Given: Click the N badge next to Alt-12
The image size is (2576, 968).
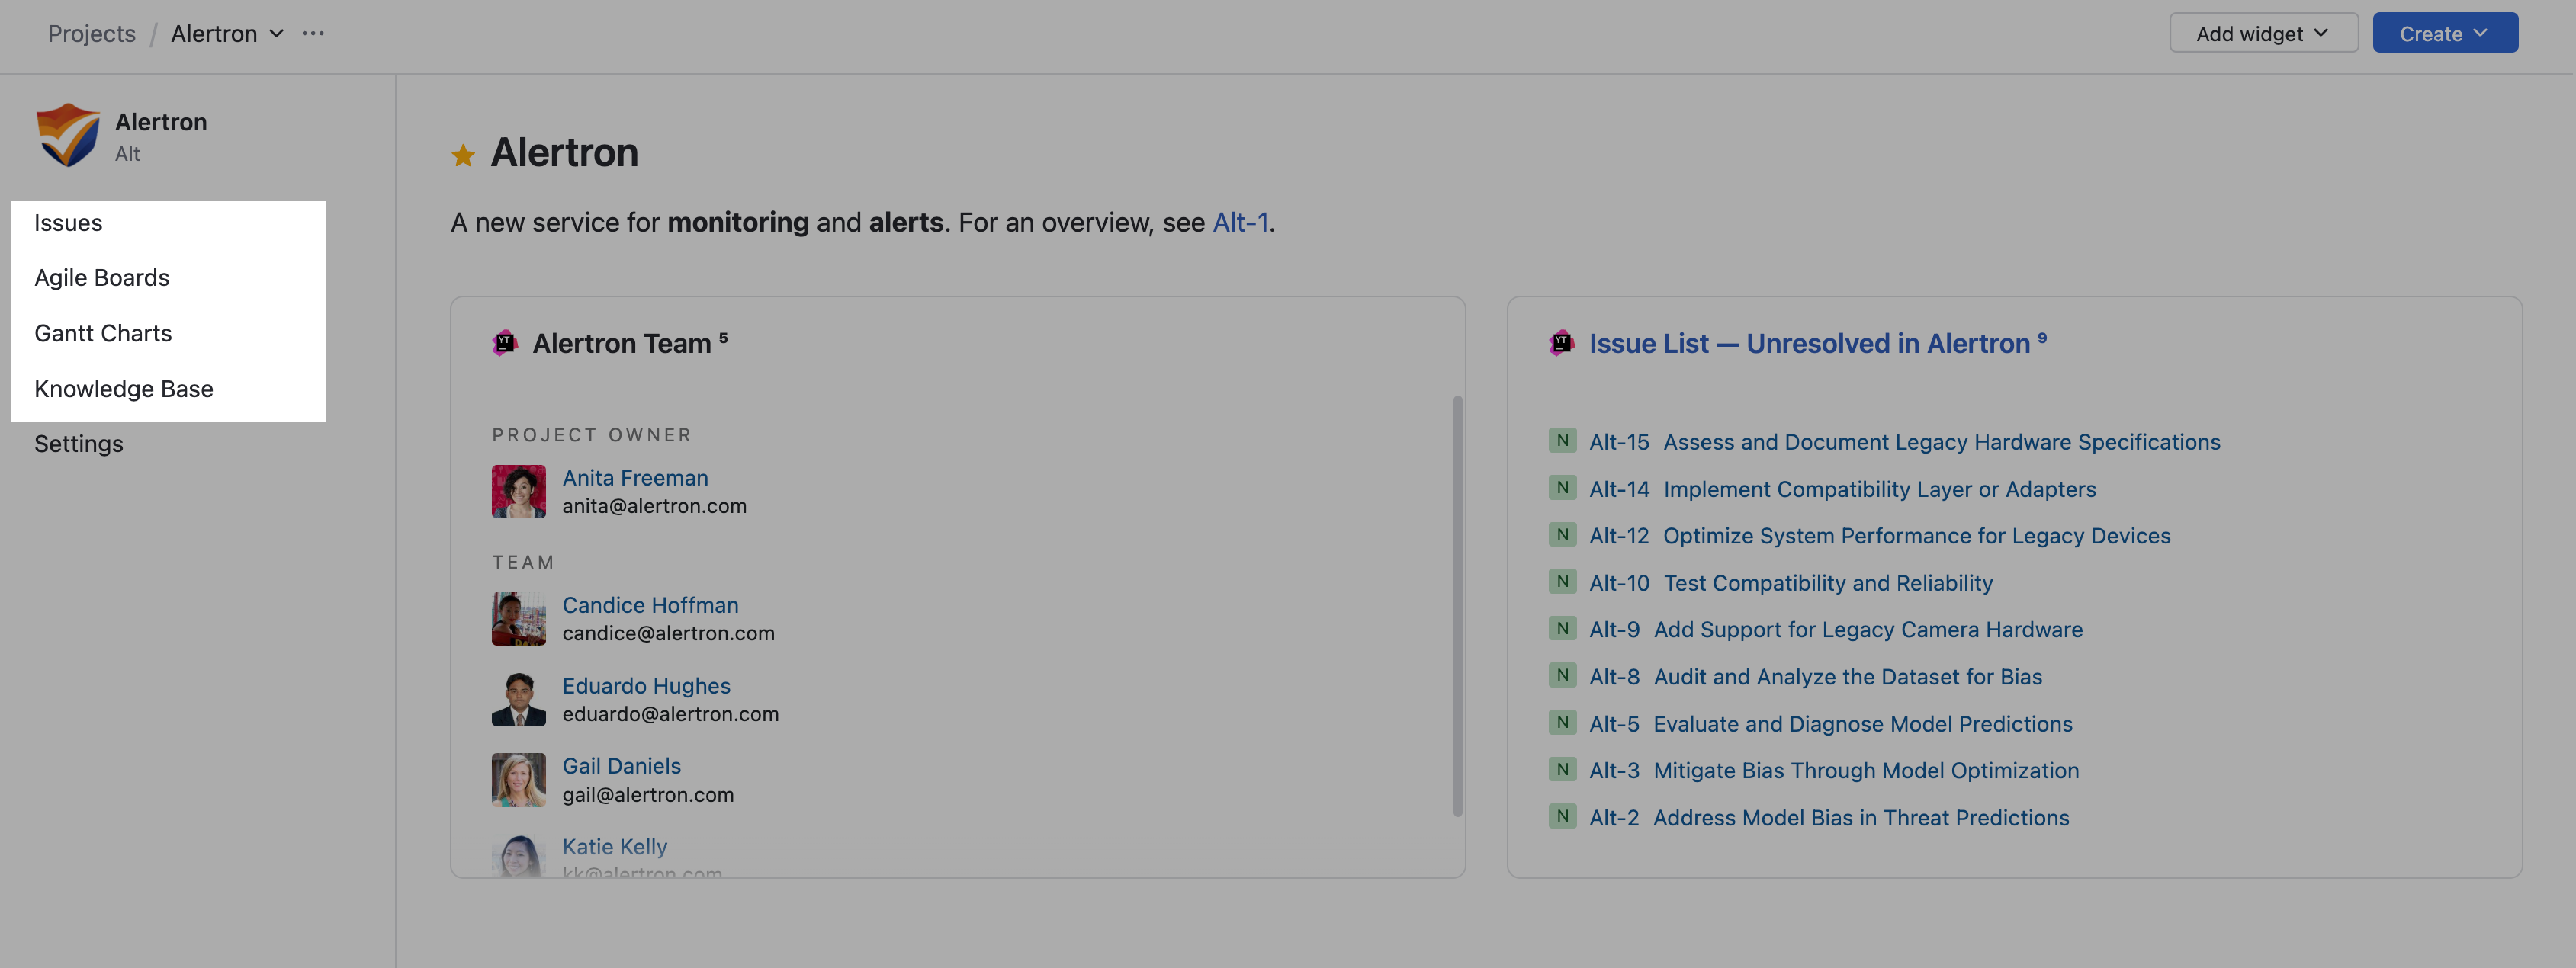Looking at the screenshot, I should [1562, 535].
